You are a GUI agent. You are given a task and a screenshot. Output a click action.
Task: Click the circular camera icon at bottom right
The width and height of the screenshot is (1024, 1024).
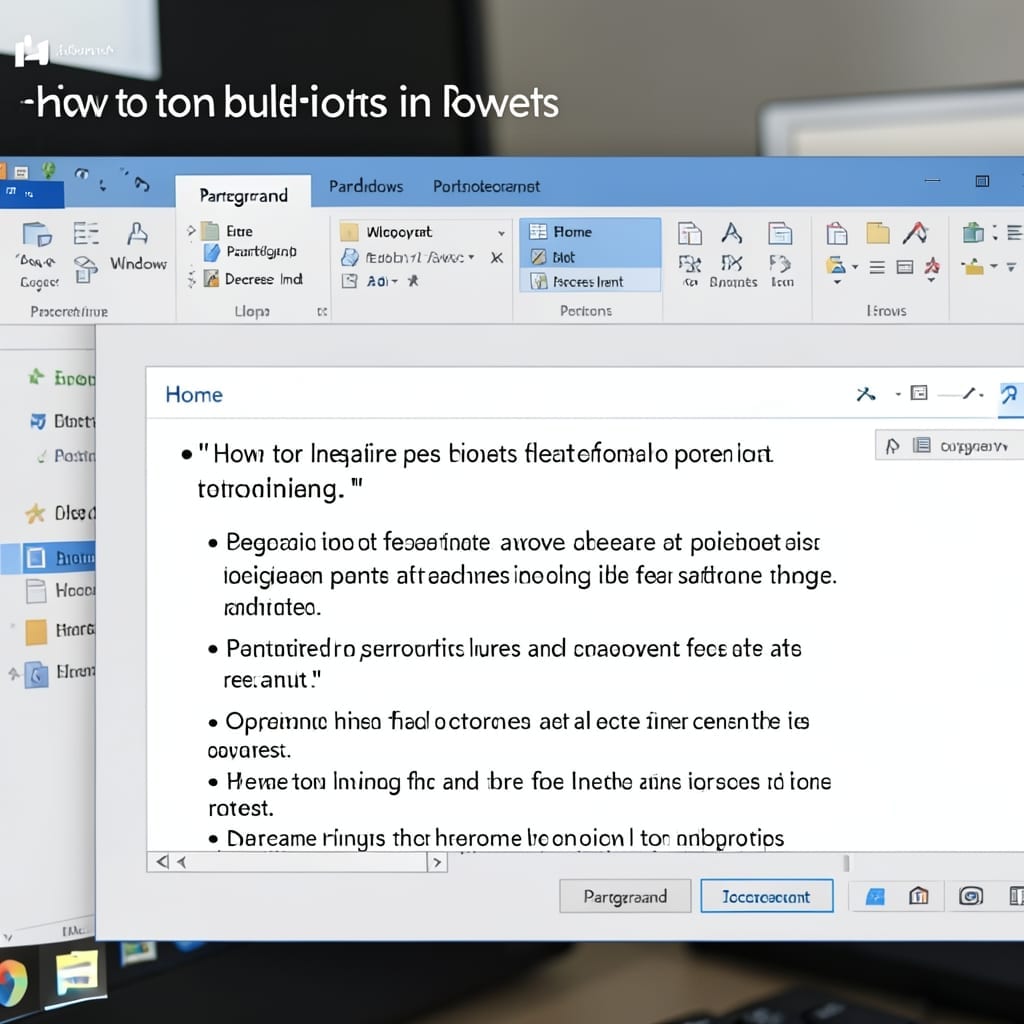tap(971, 896)
